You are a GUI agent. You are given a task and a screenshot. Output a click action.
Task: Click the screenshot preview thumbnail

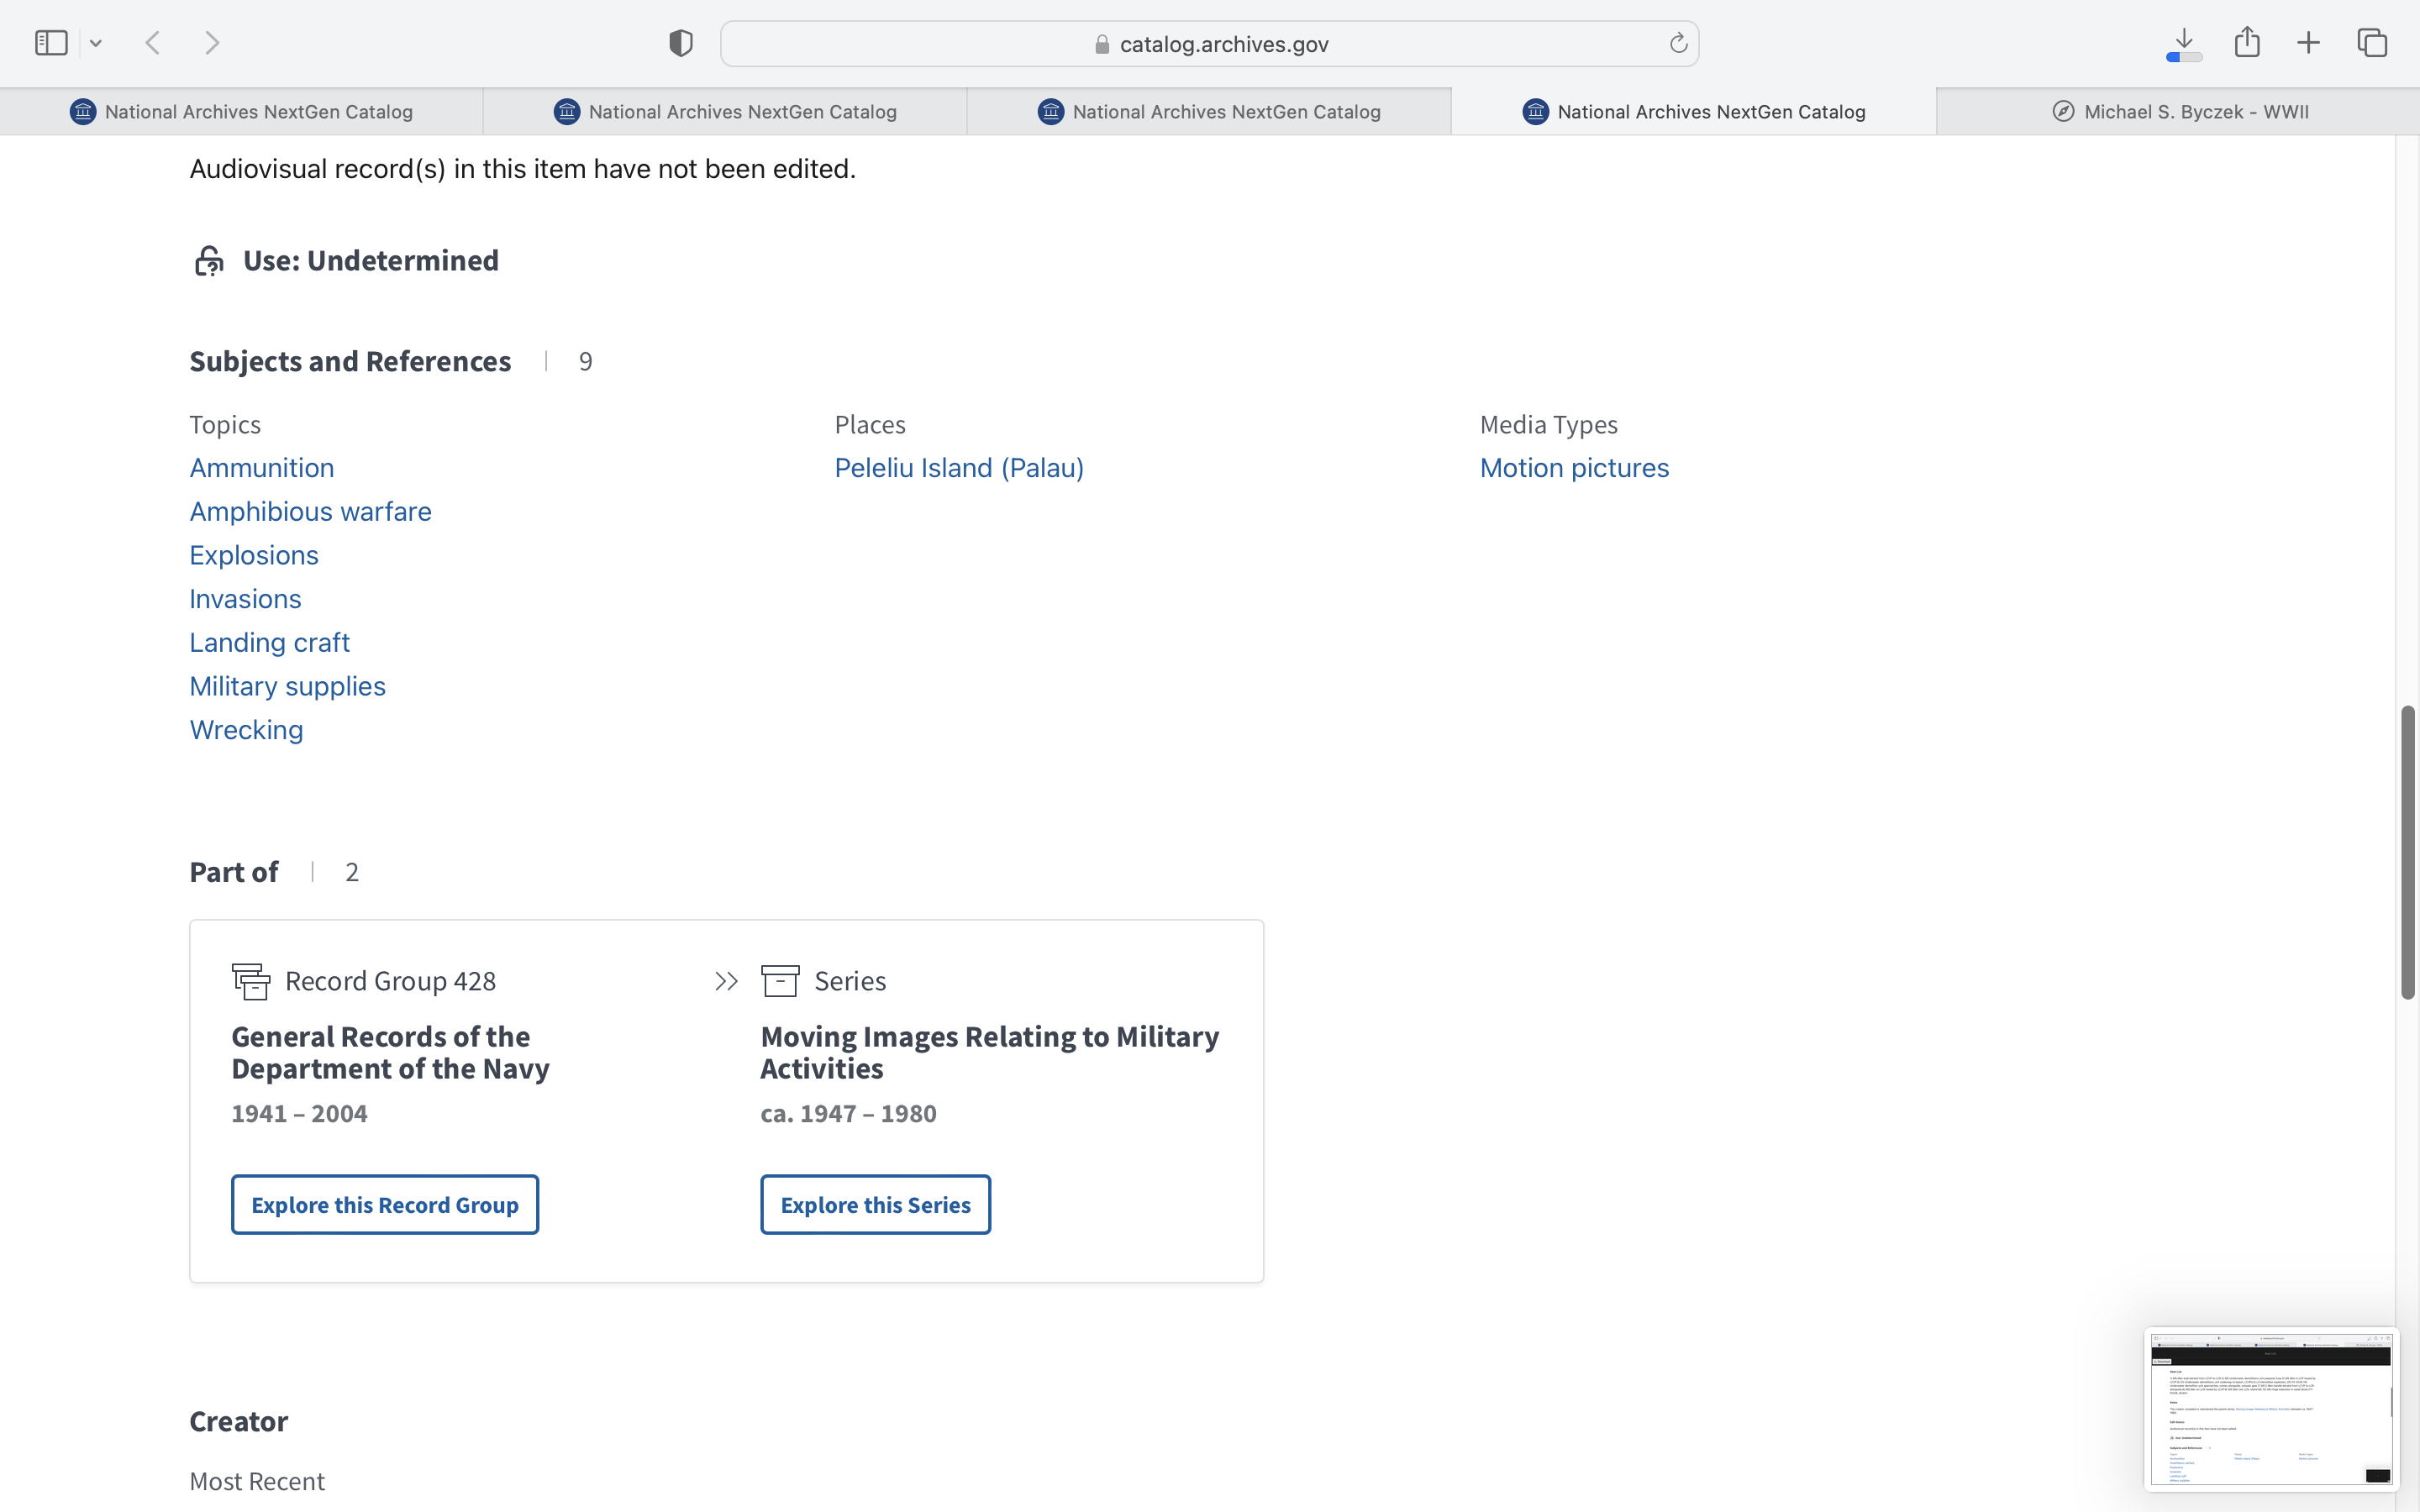click(x=2270, y=1408)
